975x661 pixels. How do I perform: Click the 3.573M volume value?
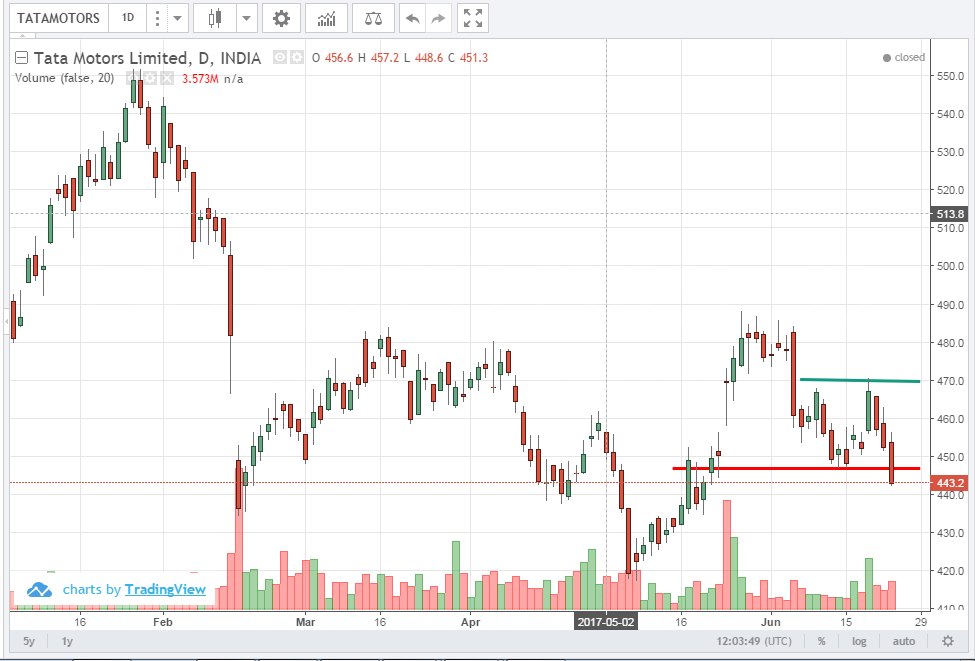(200, 79)
